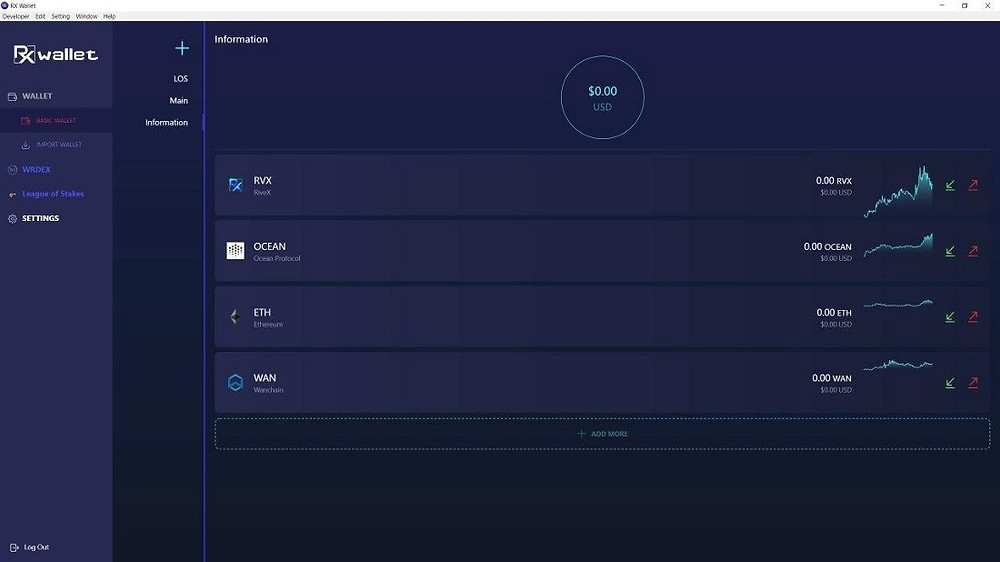Go to IMPORT WALLET label
This screenshot has height=562, width=1000.
[x=59, y=145]
